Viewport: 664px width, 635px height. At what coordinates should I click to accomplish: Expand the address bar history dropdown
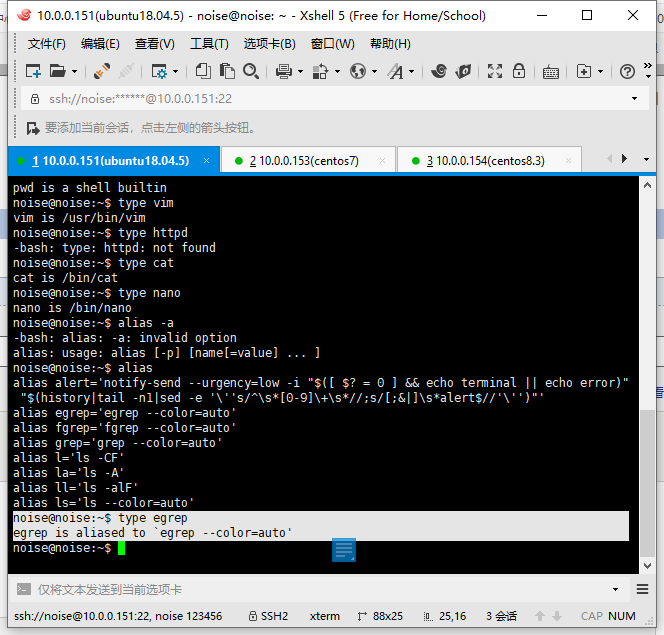coord(634,99)
